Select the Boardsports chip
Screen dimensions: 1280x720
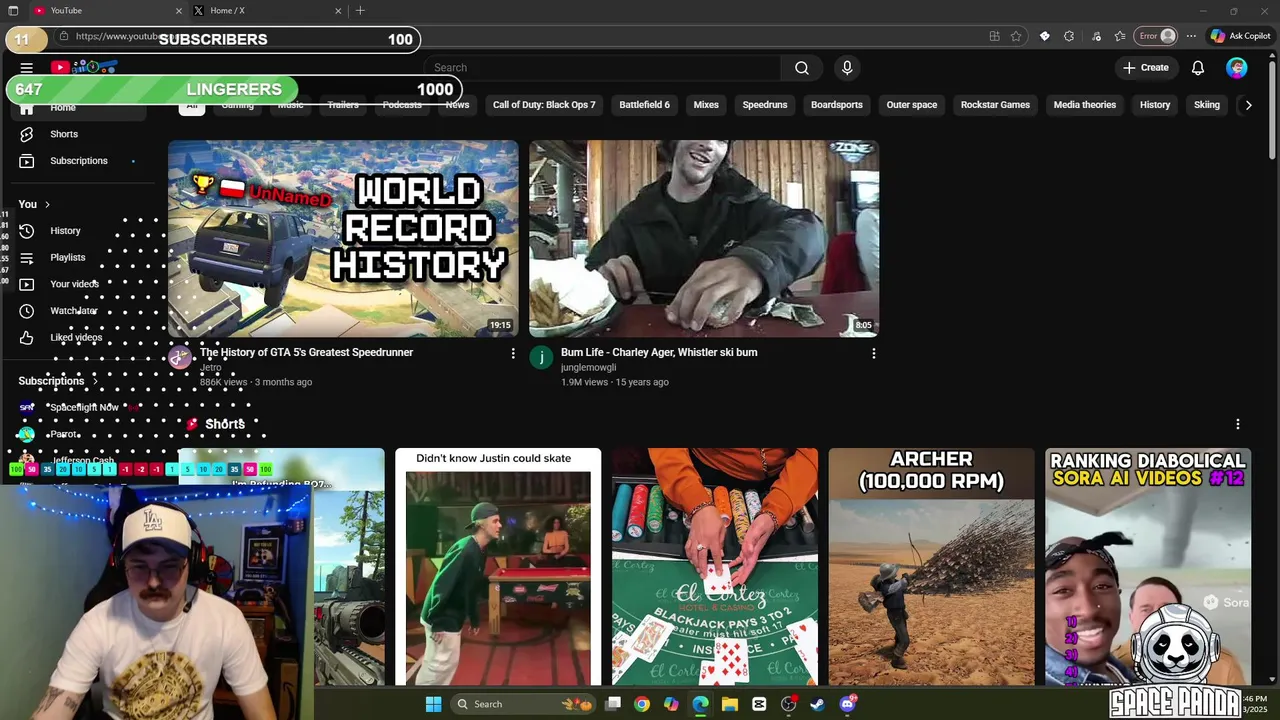[837, 105]
